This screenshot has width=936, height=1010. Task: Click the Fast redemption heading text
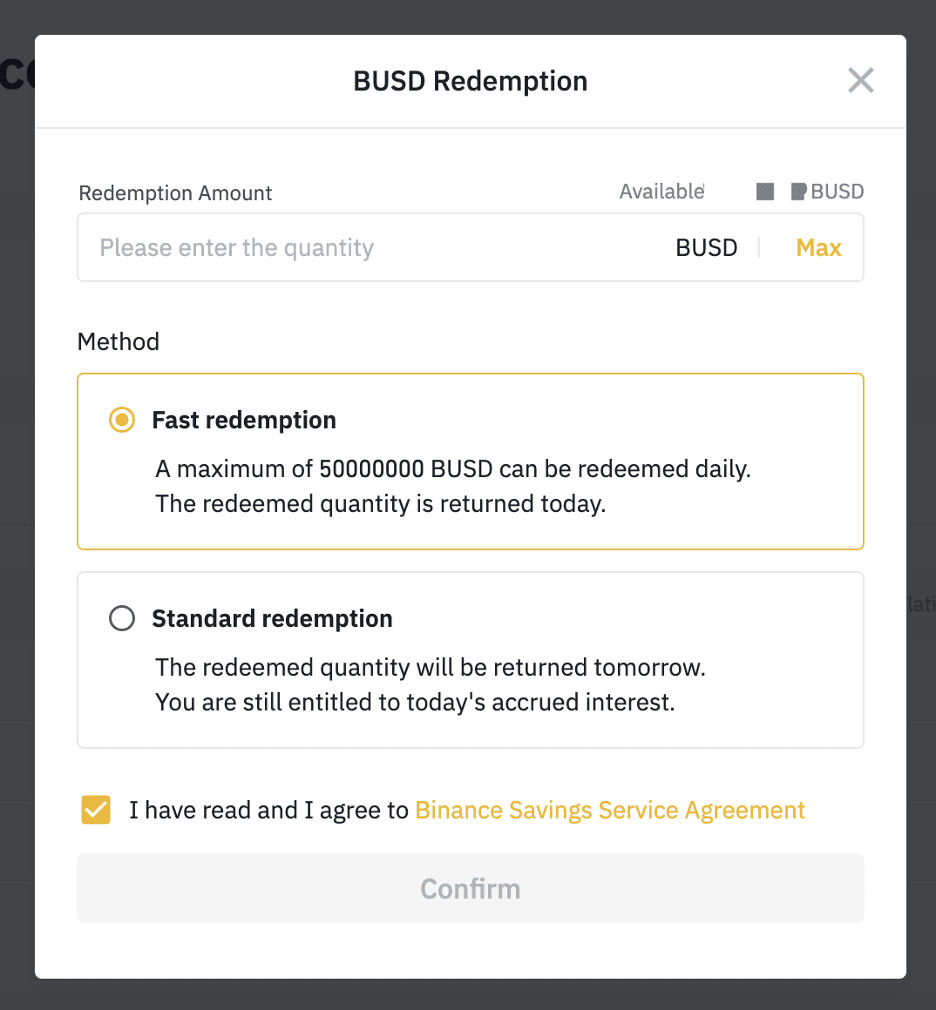click(244, 420)
